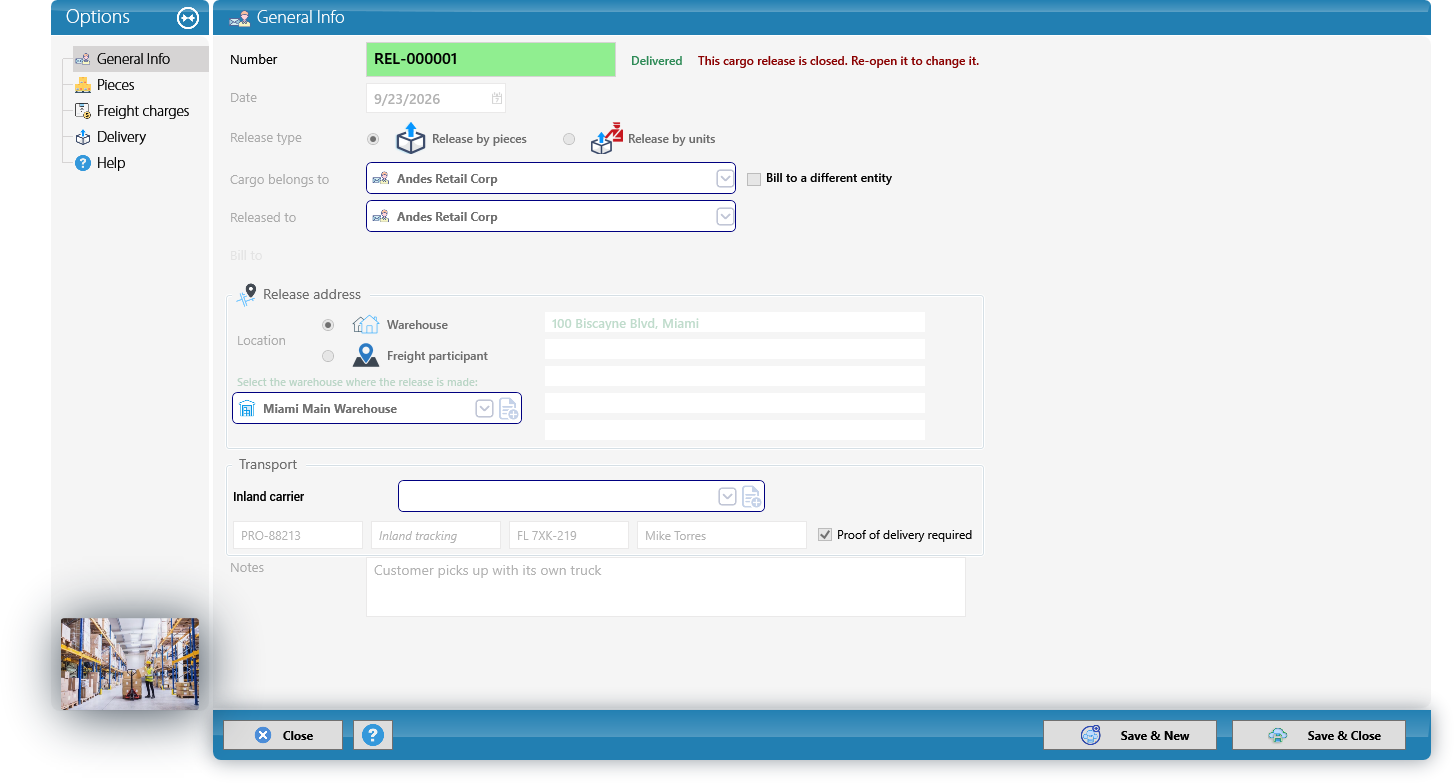The width and height of the screenshot is (1454, 783).
Task: Click the Release by pieces box icon
Action: point(411,139)
